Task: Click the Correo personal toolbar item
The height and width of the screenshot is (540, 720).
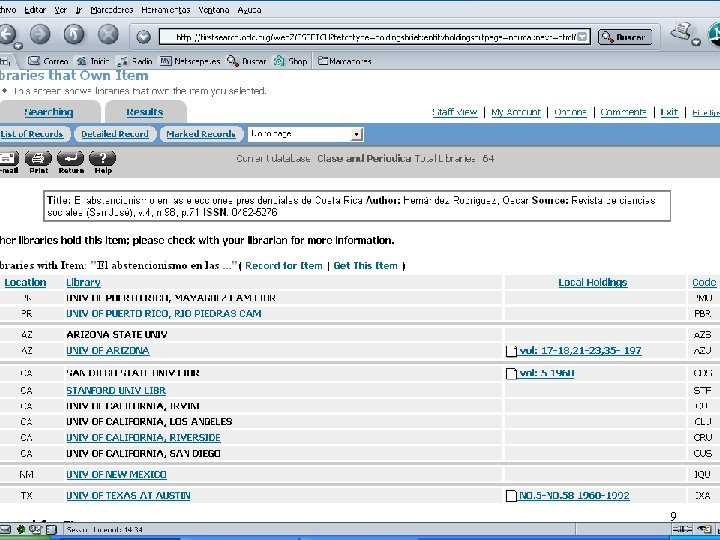Action: pos(48,61)
